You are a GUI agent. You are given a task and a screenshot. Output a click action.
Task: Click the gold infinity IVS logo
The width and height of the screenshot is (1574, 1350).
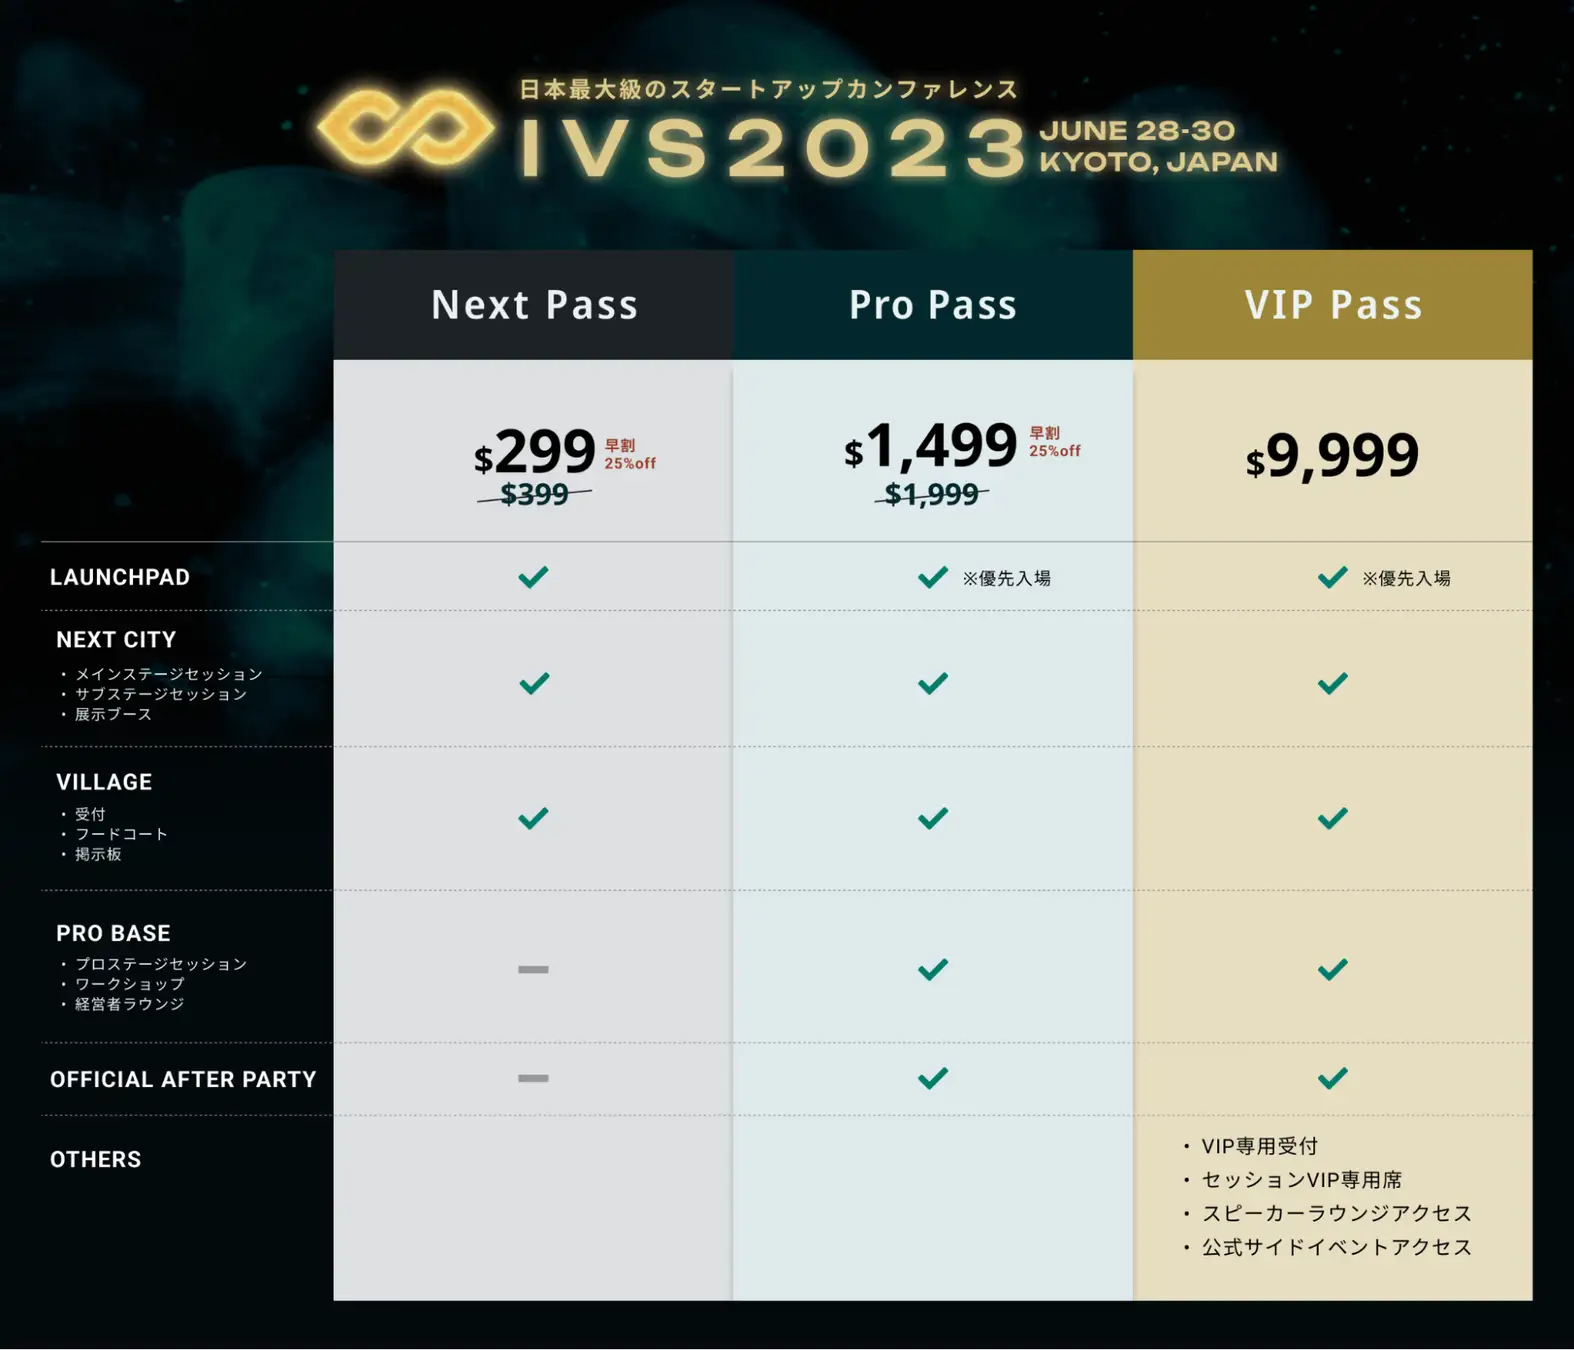click(405, 129)
